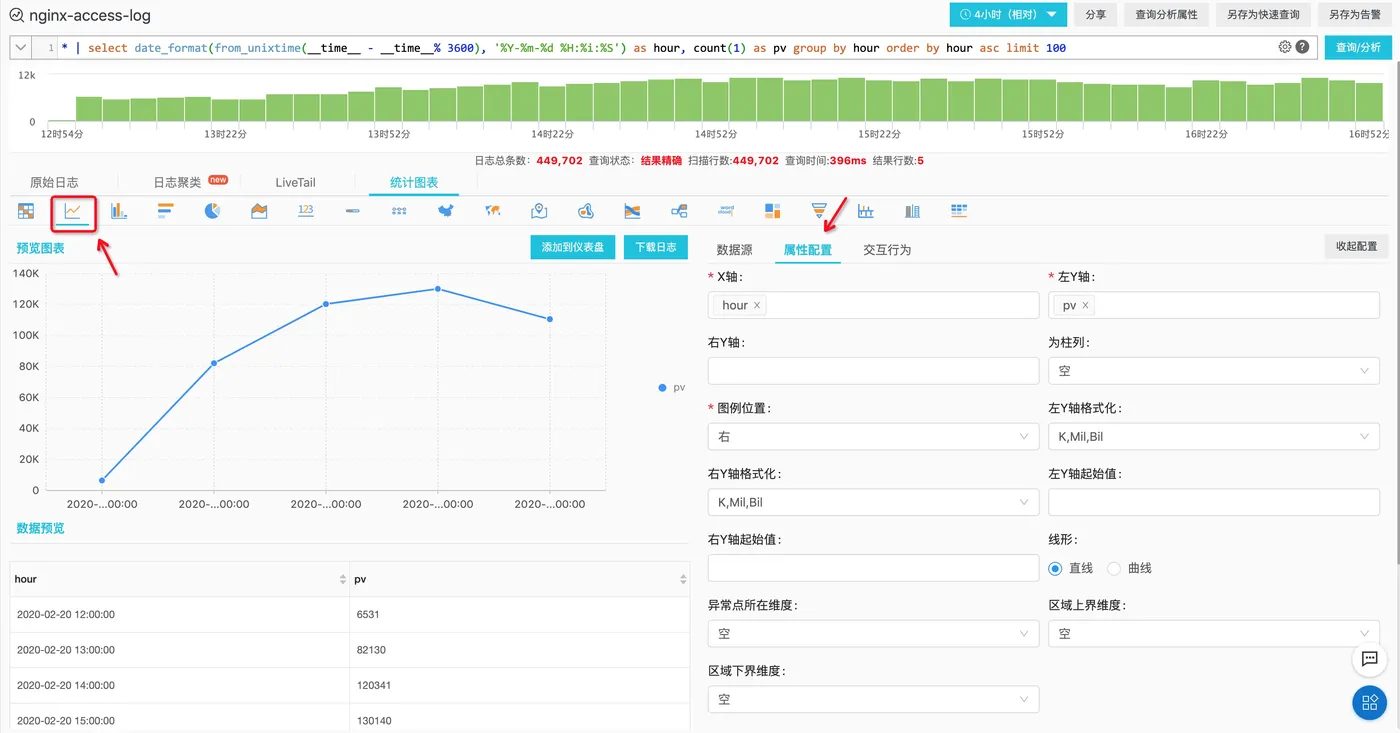Select the pie chart icon
Image resolution: width=1400 pixels, height=733 pixels.
coord(212,211)
